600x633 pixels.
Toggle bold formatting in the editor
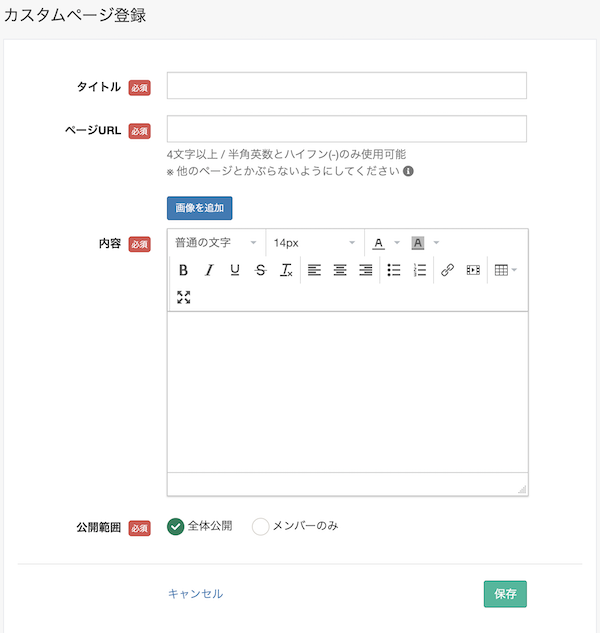pyautogui.click(x=183, y=270)
